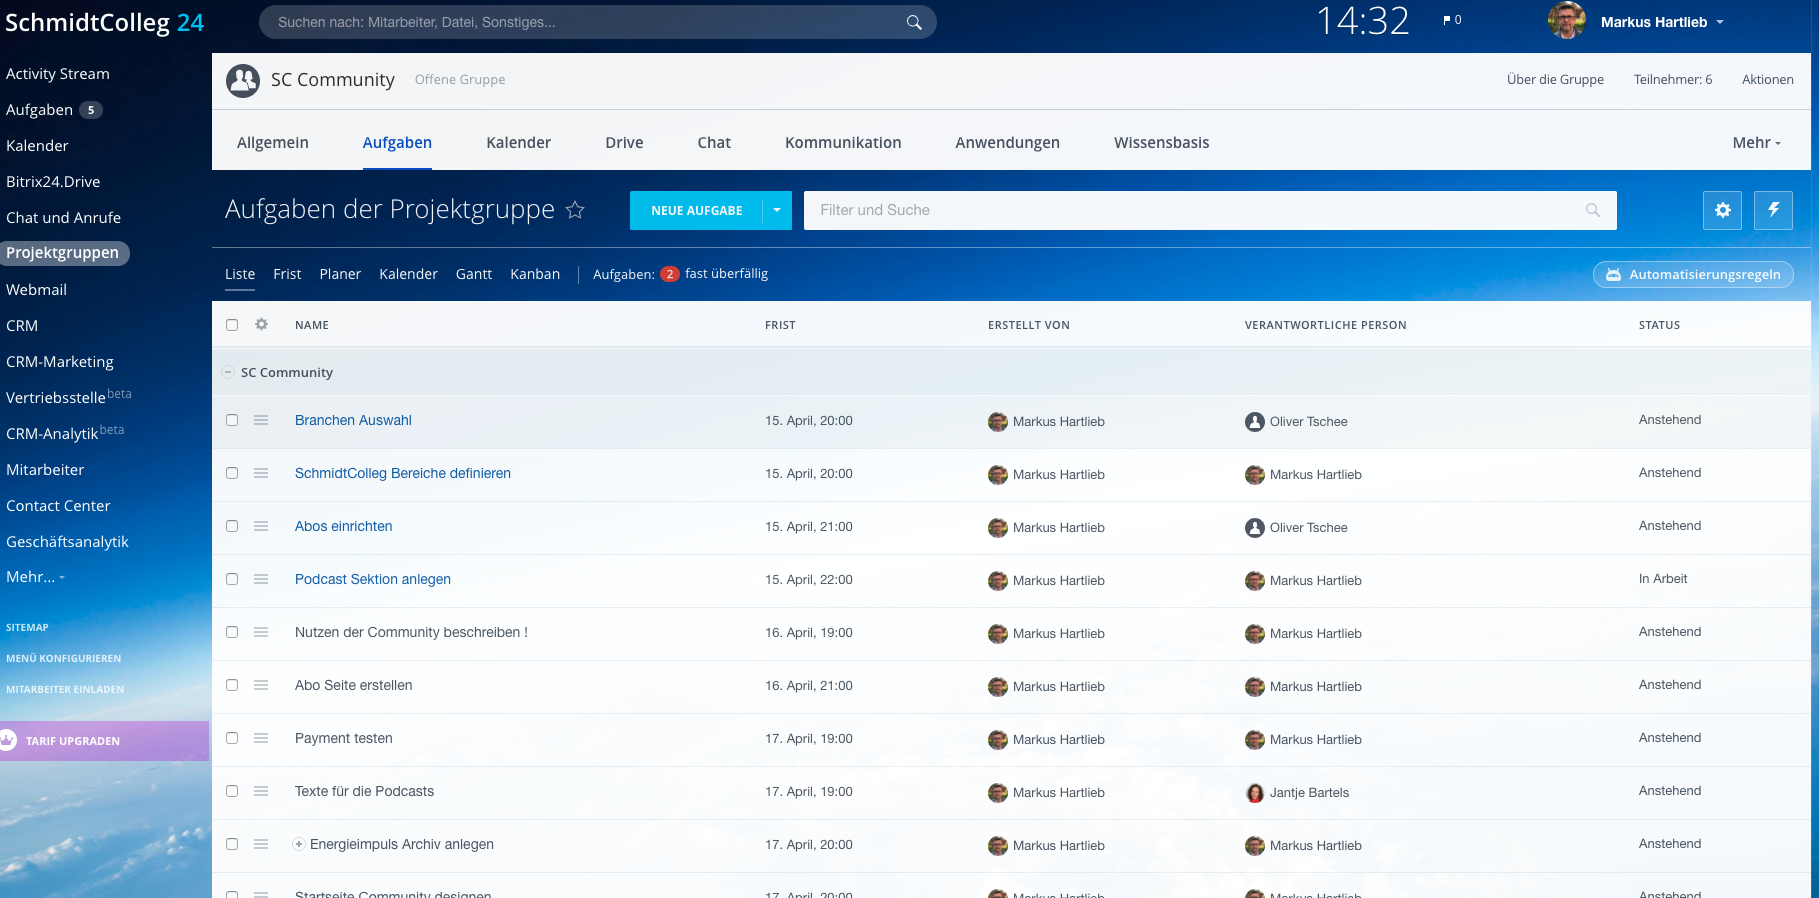
Task: Tick the checkbox for Abos einrichten
Action: [x=232, y=526]
